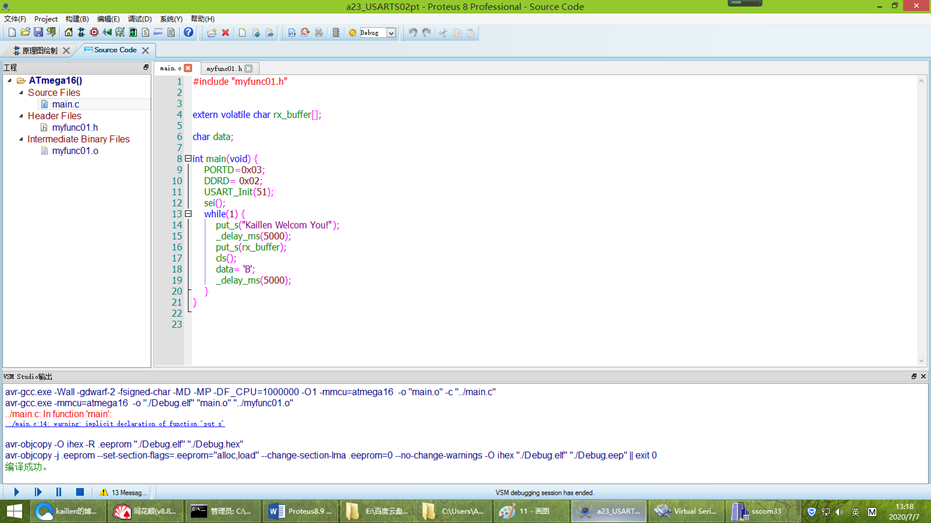Open the 文件(F) menu

(x=15, y=19)
